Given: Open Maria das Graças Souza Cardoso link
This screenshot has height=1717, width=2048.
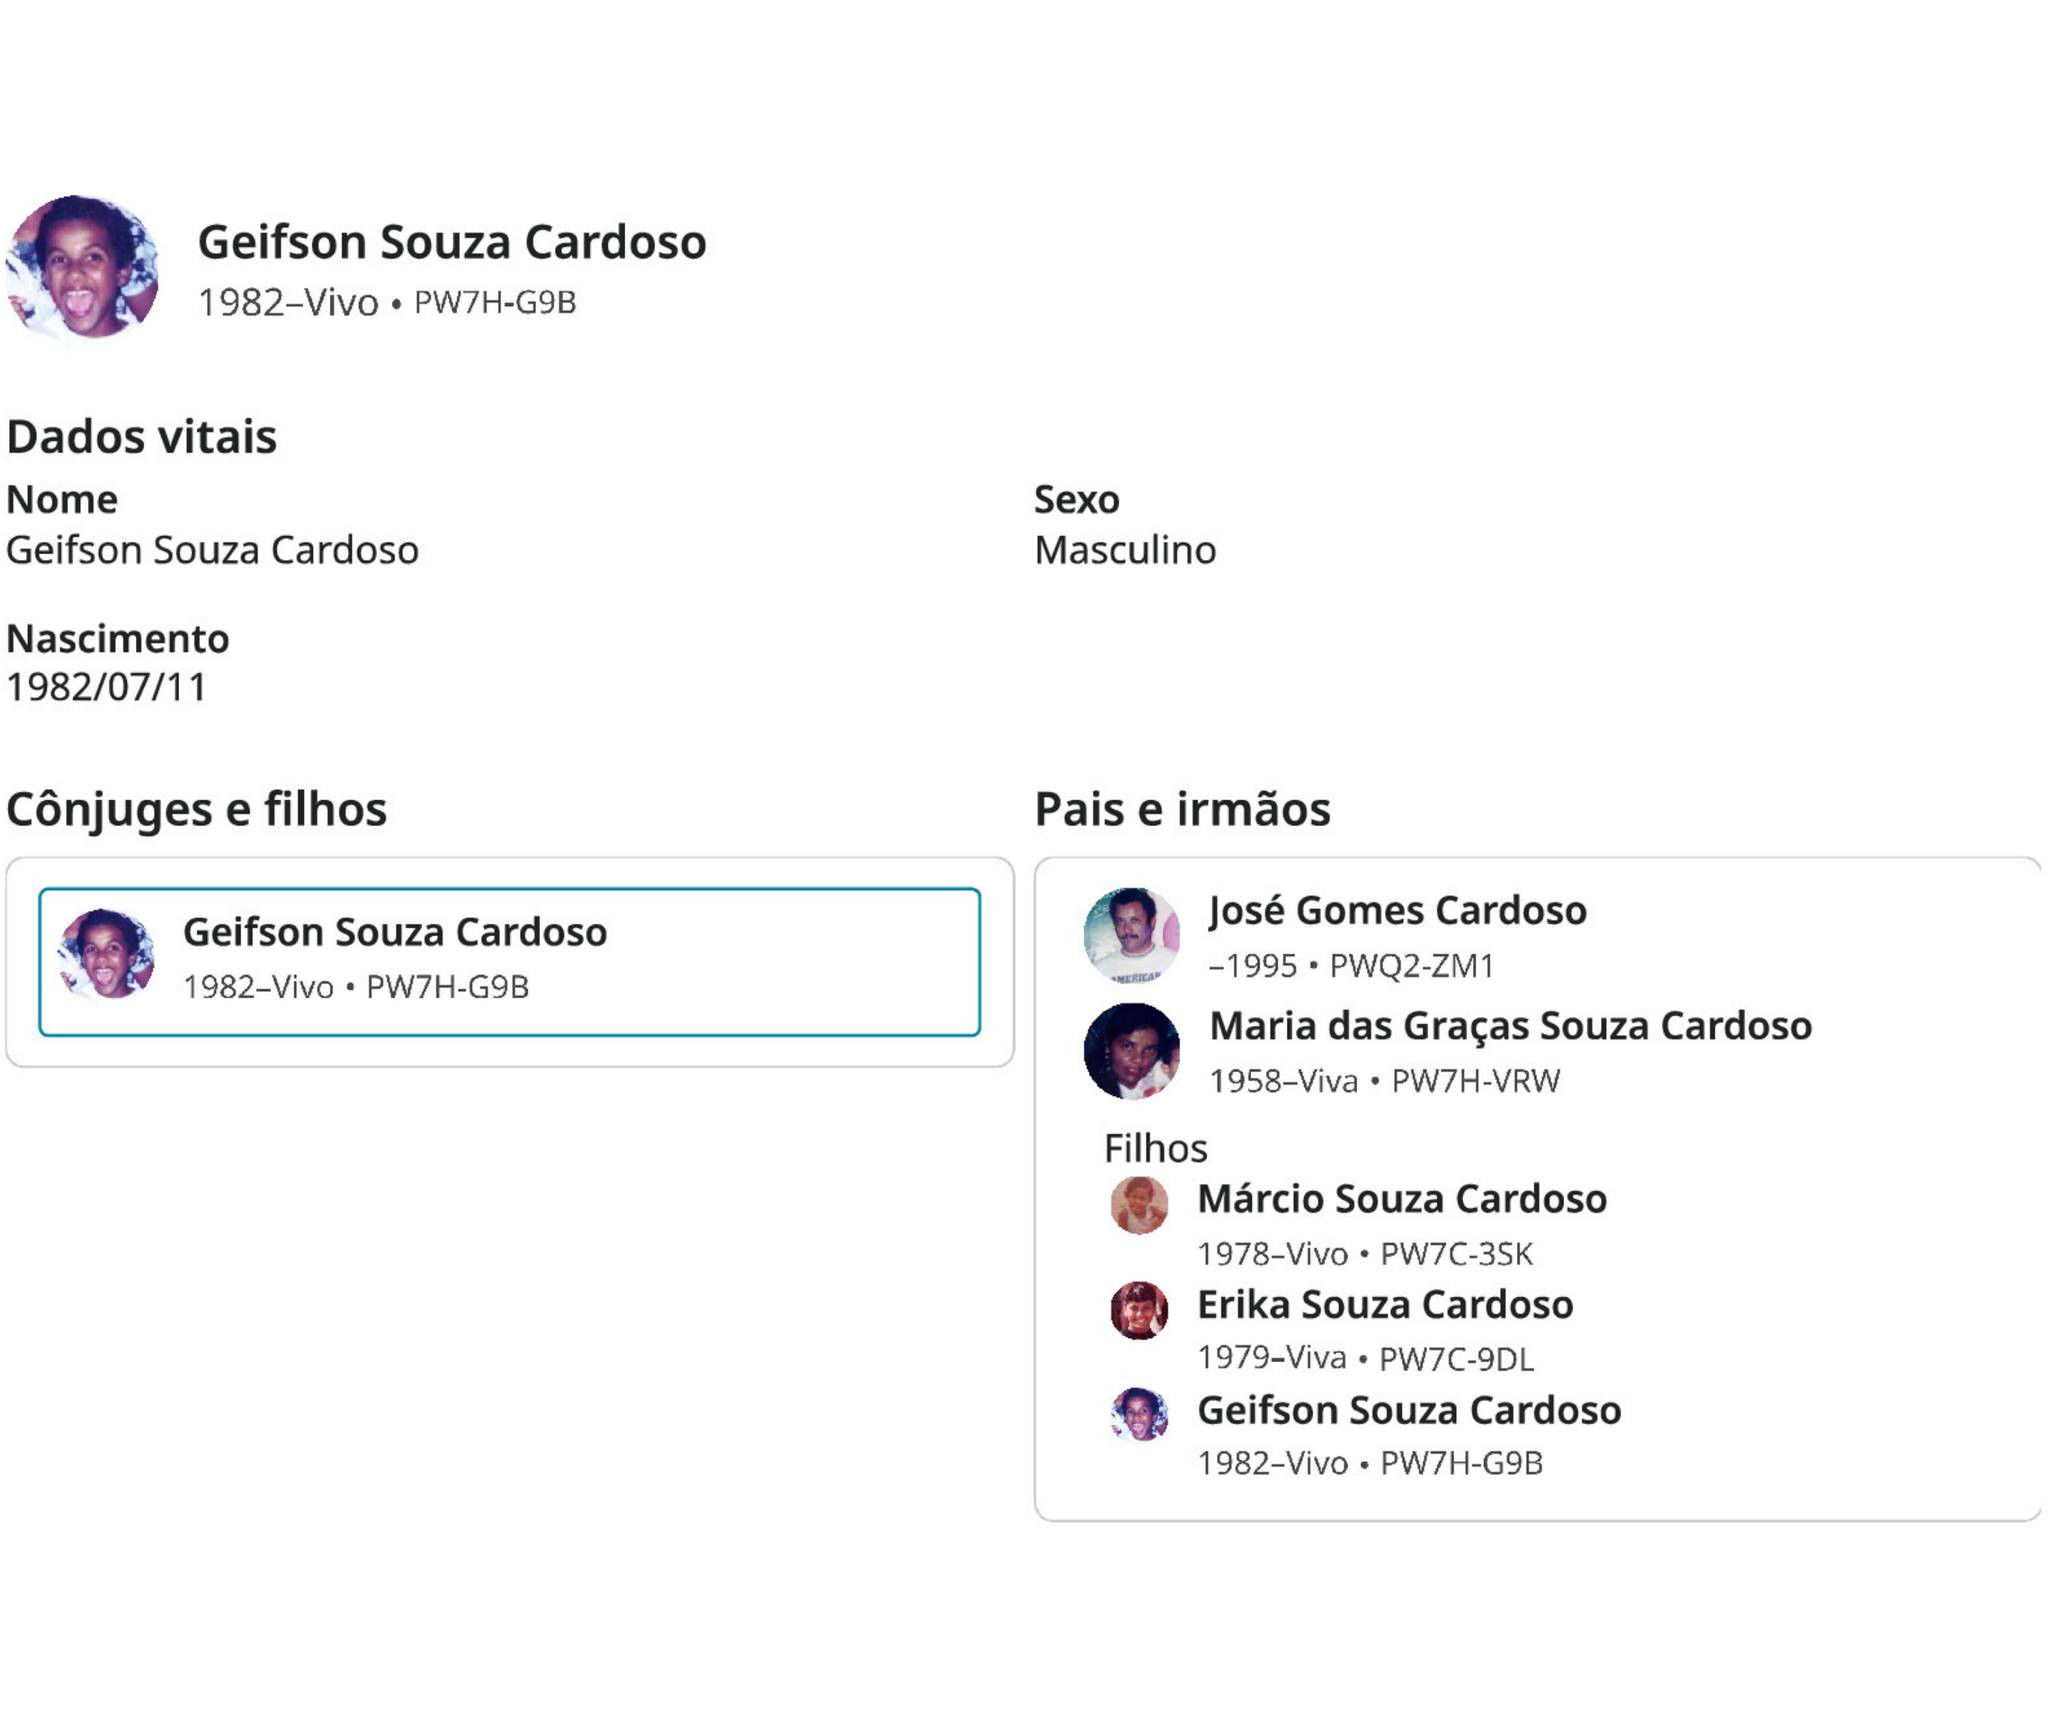Looking at the screenshot, I should (1510, 1026).
